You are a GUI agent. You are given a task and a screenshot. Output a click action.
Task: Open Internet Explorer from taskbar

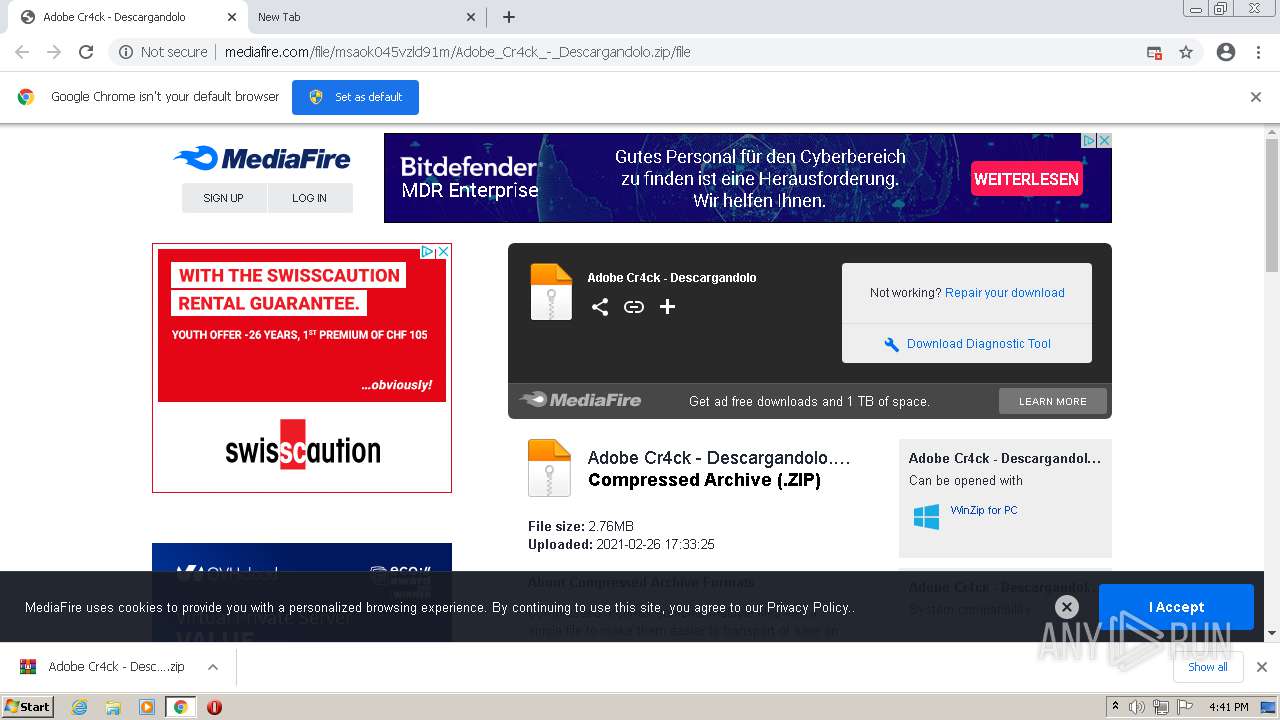(x=80, y=707)
